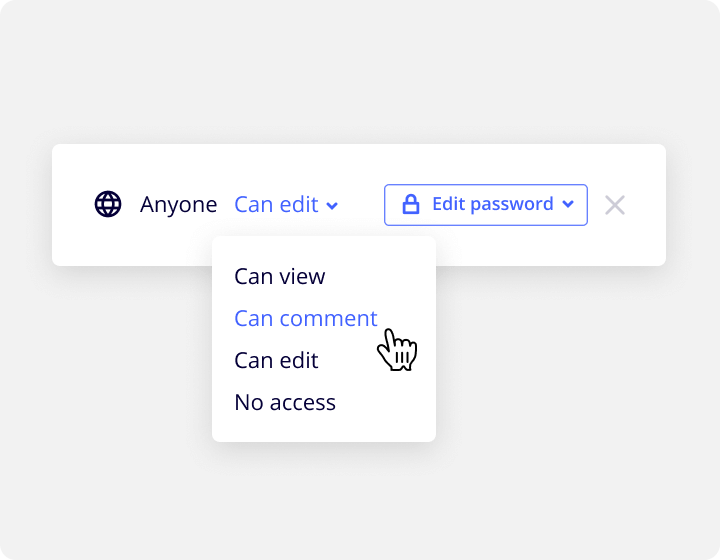This screenshot has width=720, height=560.
Task: Click the lock icon in Edit password
Action: point(411,204)
